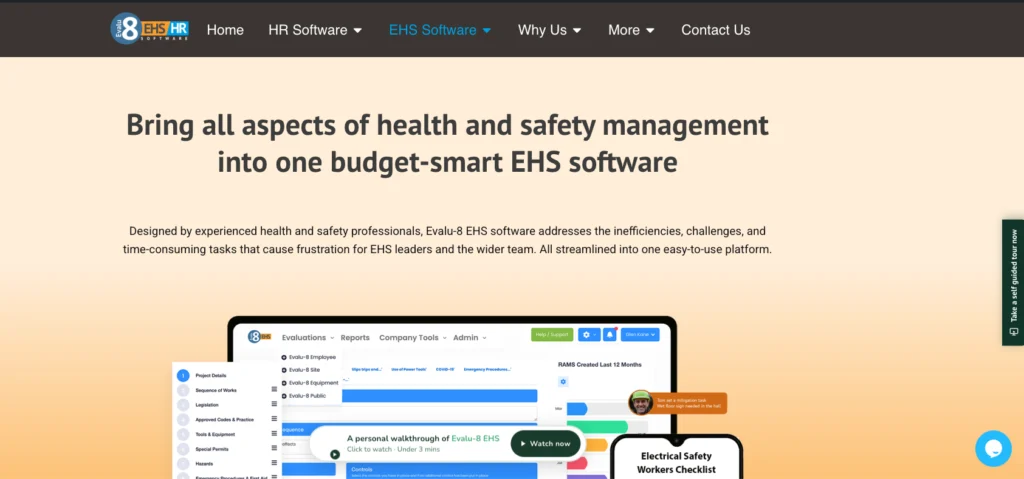The height and width of the screenshot is (479, 1024).
Task: Click the drag handle beside Tools & Equipment
Action: pos(274,434)
